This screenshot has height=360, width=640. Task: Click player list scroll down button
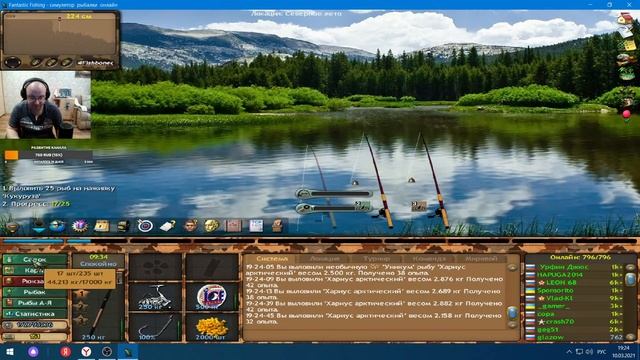(x=630, y=337)
